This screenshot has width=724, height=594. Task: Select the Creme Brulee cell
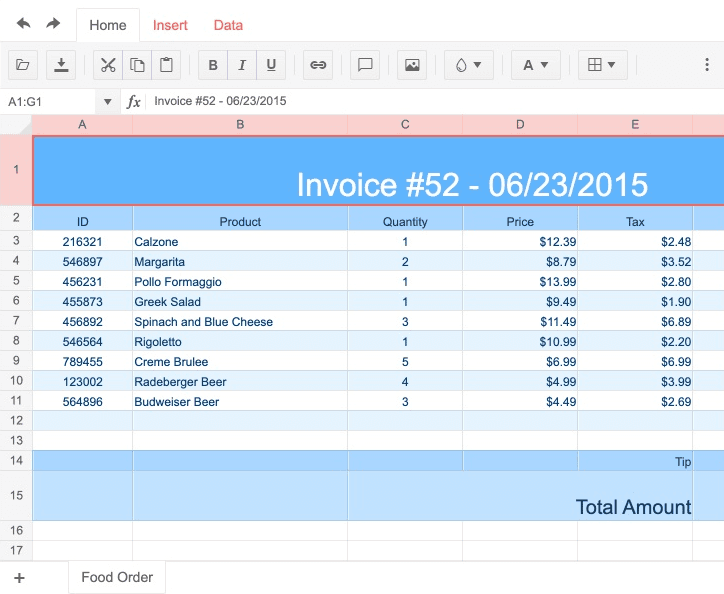pos(240,361)
